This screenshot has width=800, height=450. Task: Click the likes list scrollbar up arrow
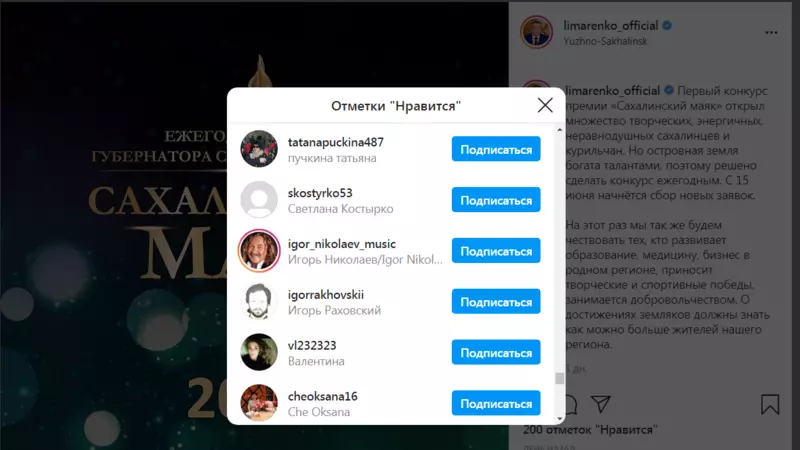560,130
